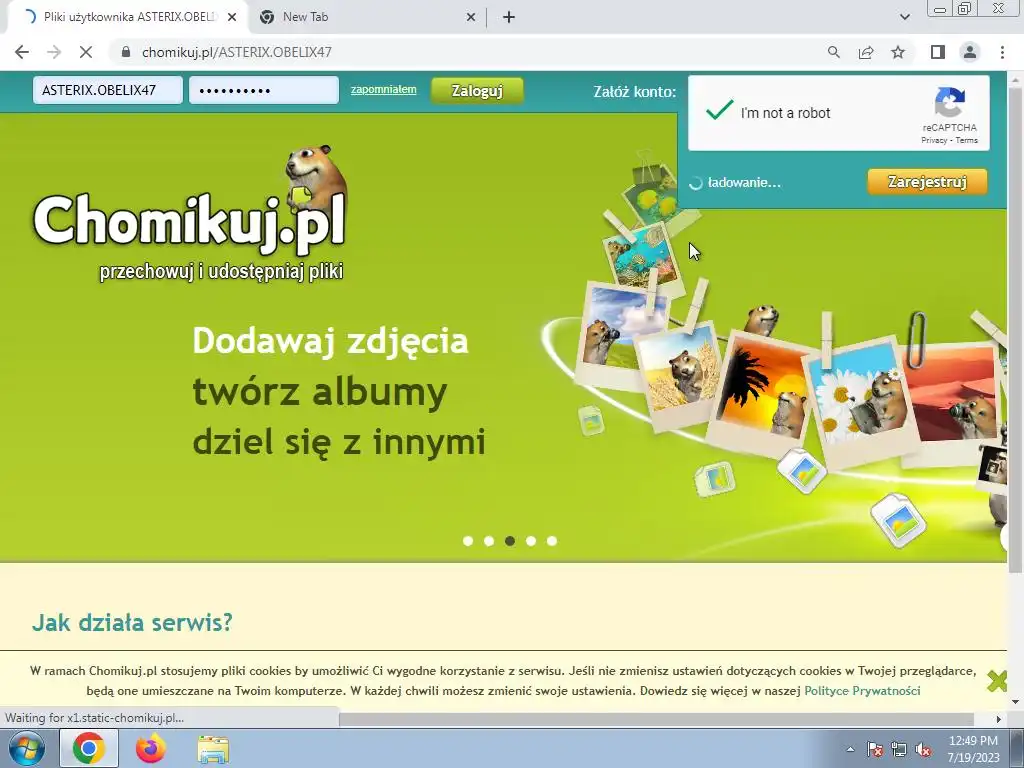This screenshot has height=768, width=1024.
Task: Go back using the browser back arrow
Action: pyautogui.click(x=22, y=52)
